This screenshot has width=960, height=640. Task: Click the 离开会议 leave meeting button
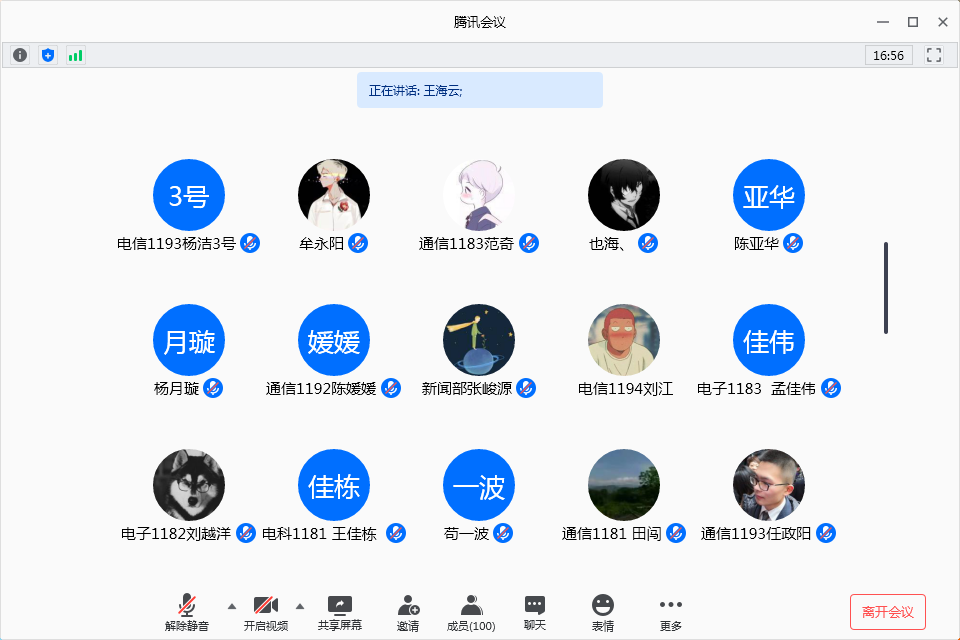pyautogui.click(x=888, y=612)
